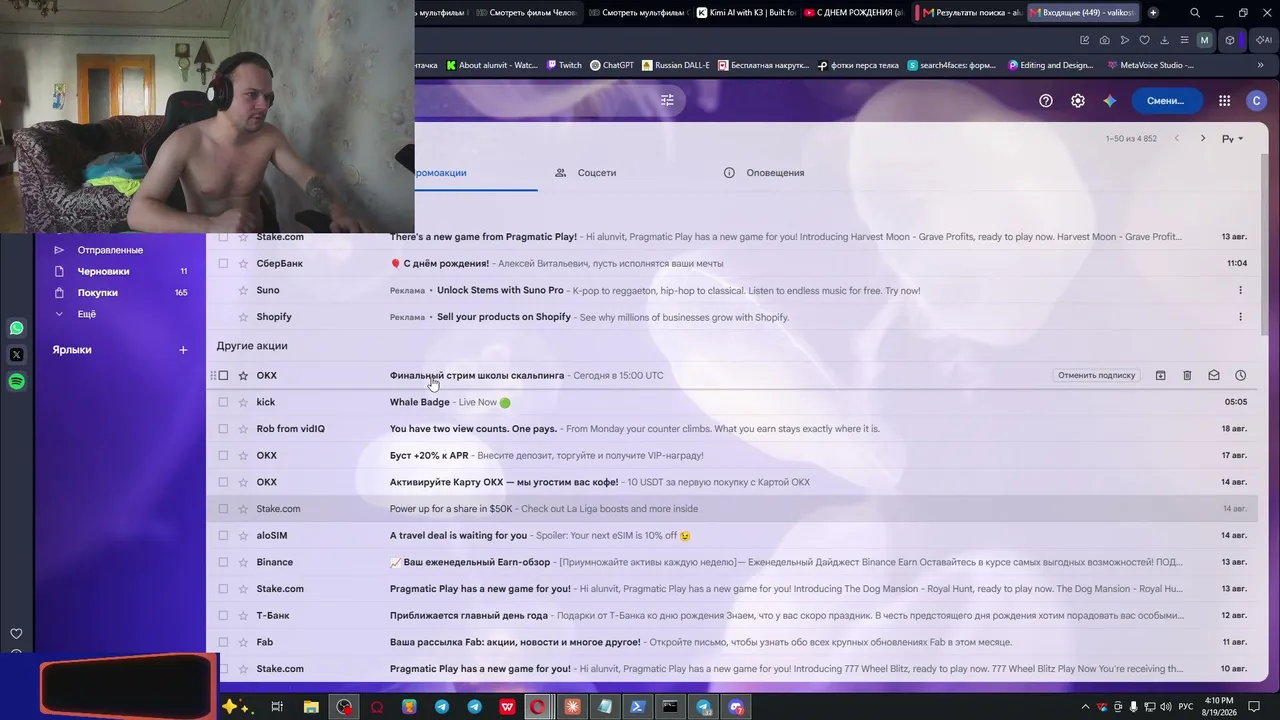Image resolution: width=1280 pixels, height=720 pixels.
Task: Check the Binance email checkbox
Action: tap(223, 562)
